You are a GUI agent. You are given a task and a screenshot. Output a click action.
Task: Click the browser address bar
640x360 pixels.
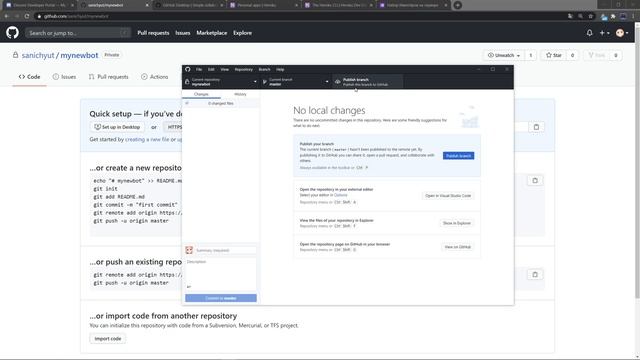point(300,16)
